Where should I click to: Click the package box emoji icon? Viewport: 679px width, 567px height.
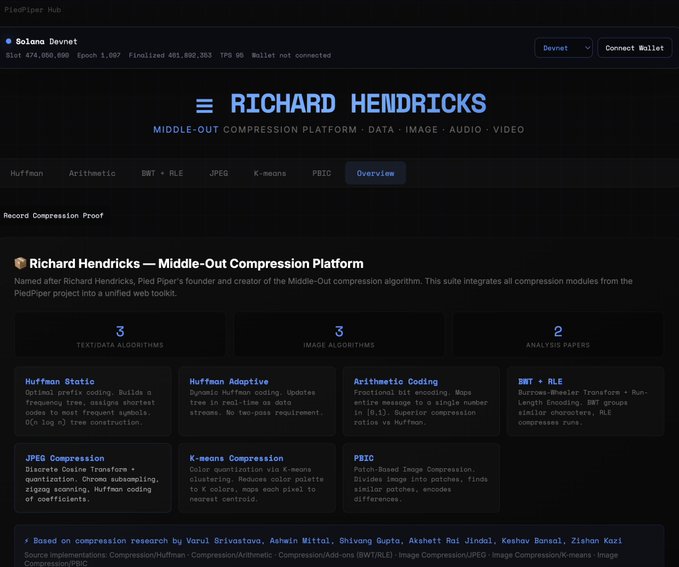20,263
